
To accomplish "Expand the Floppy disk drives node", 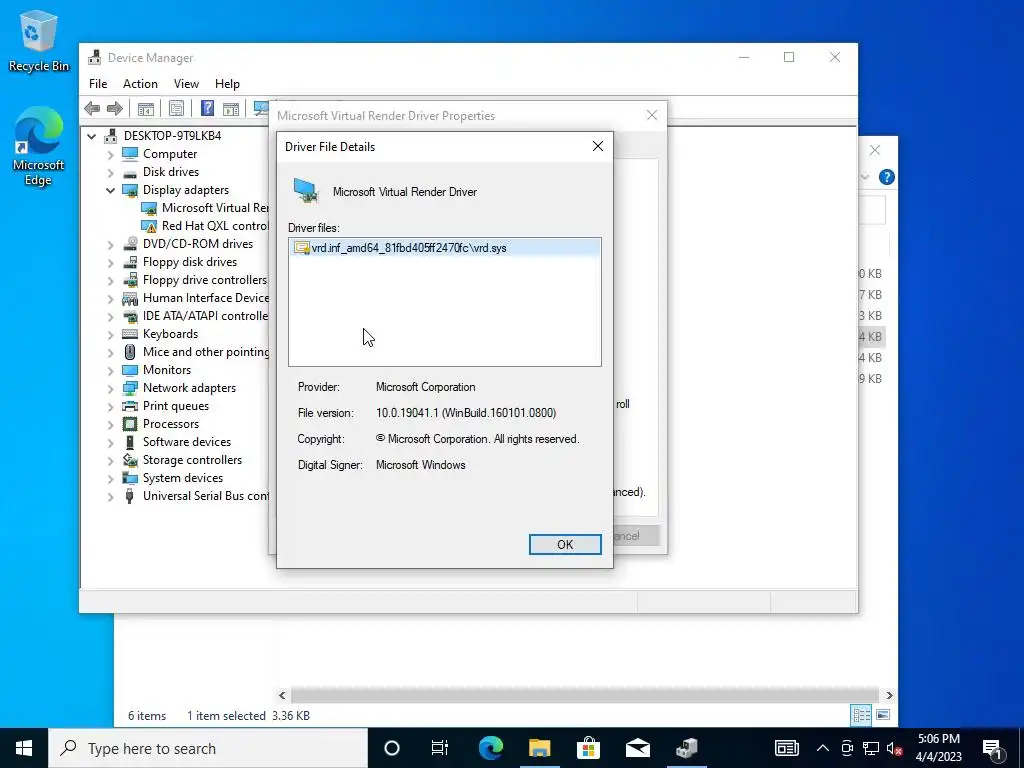I will [110, 263].
